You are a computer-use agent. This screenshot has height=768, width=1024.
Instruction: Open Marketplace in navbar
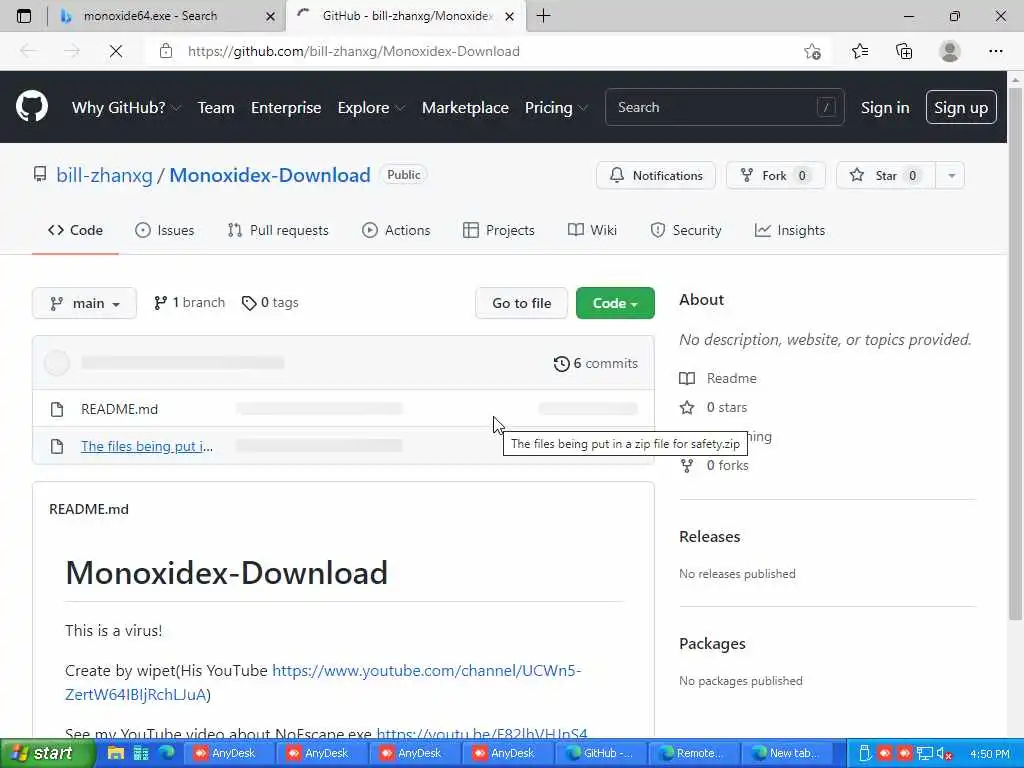465,107
